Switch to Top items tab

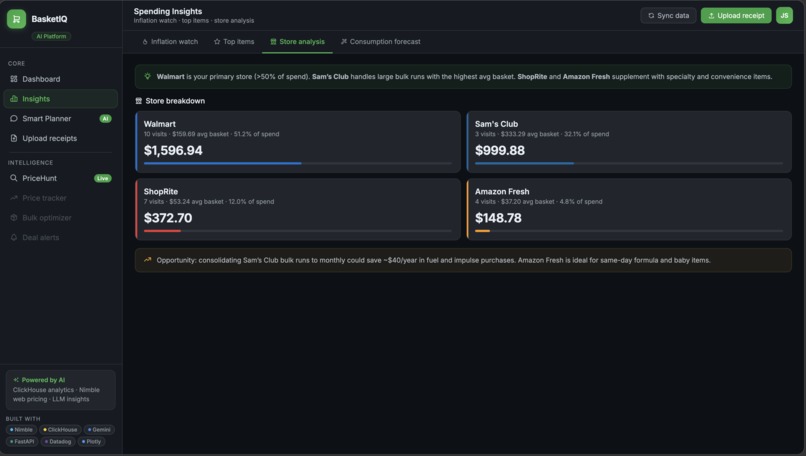pyautogui.click(x=234, y=42)
